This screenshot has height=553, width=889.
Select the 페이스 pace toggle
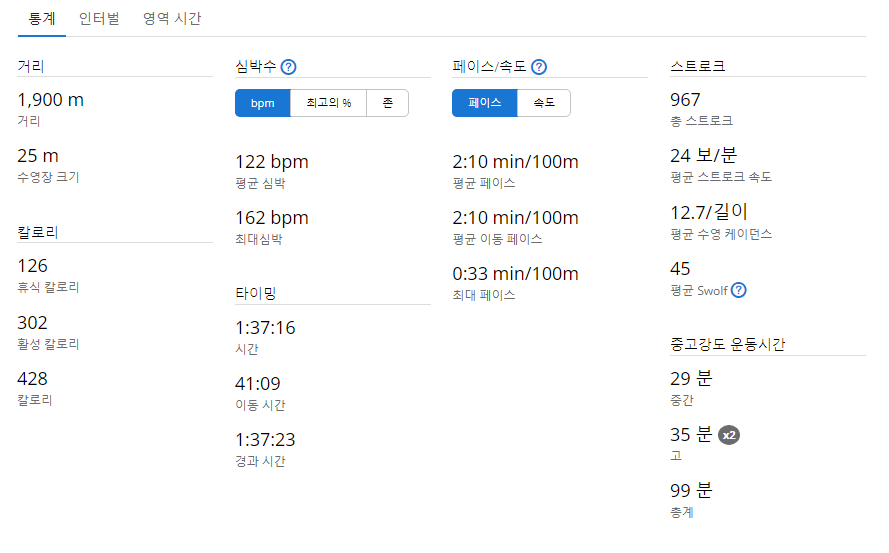(x=485, y=103)
